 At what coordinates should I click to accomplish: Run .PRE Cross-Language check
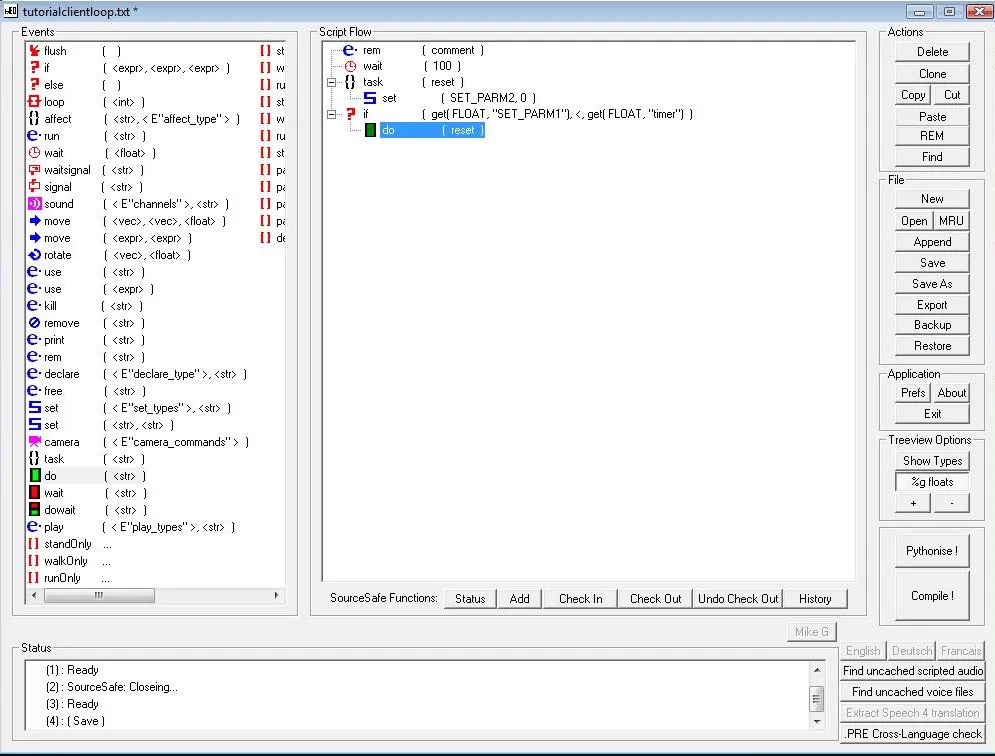913,734
